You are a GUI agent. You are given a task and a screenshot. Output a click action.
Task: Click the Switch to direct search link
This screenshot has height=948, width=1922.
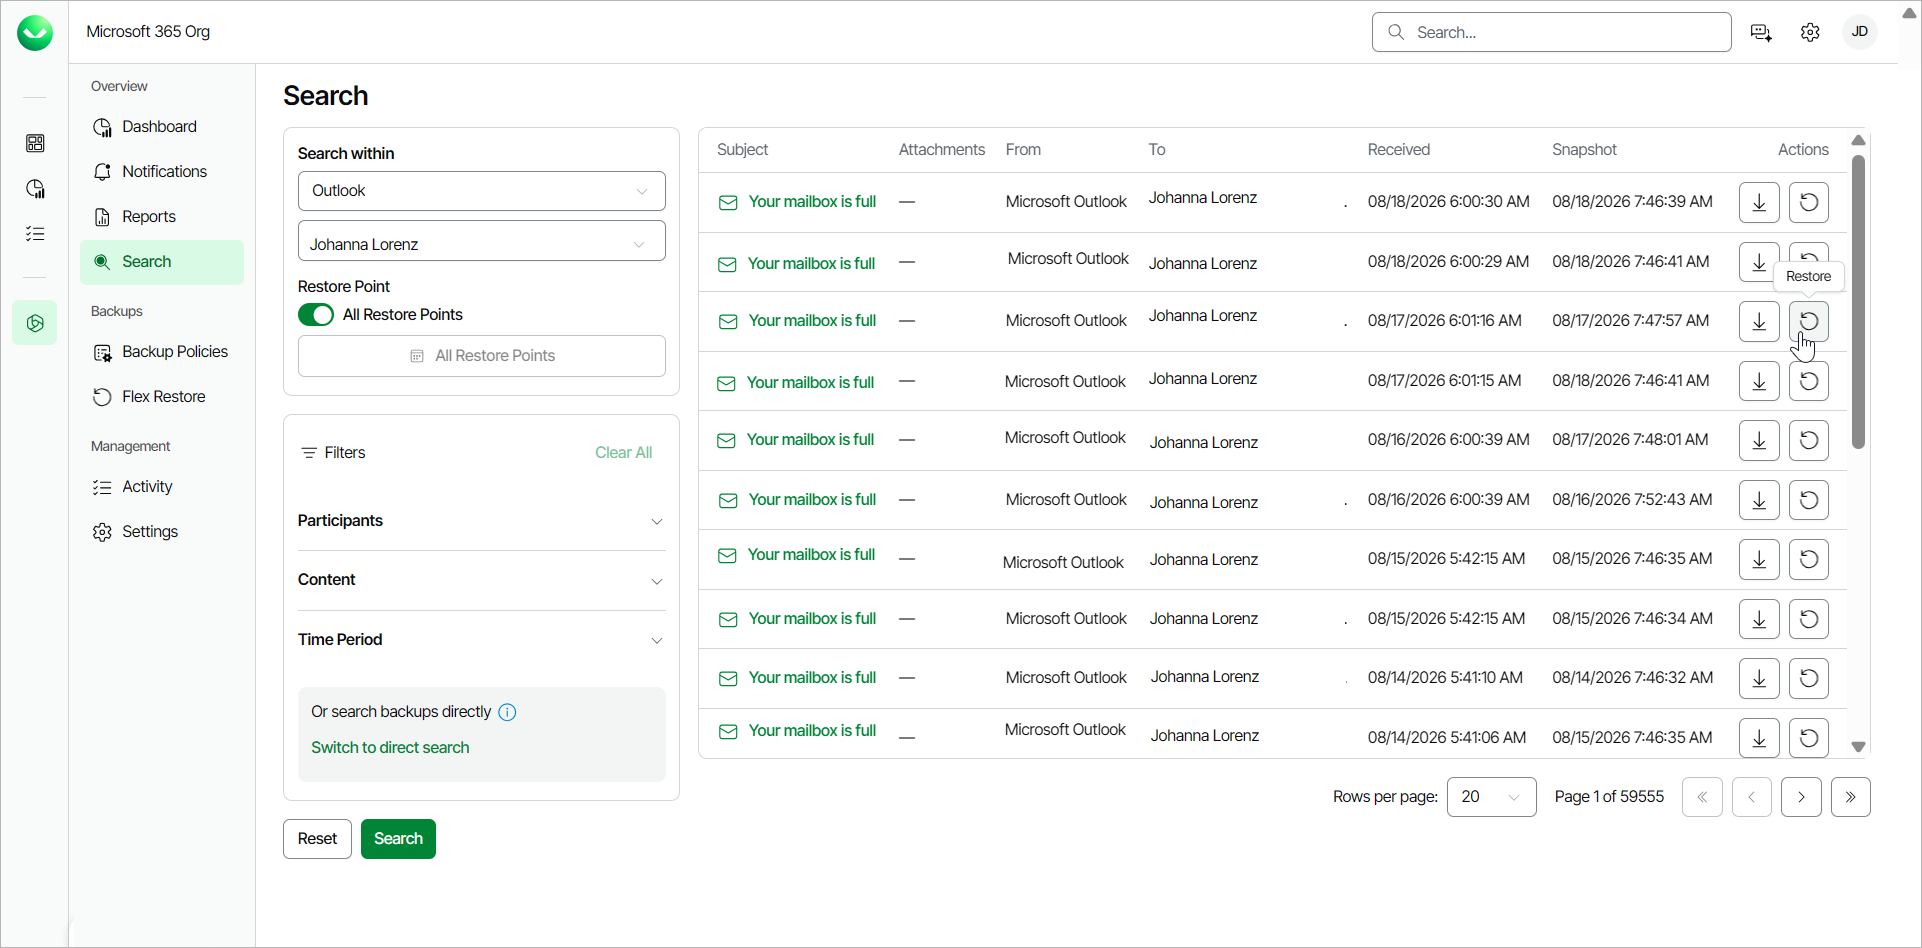[390, 748]
